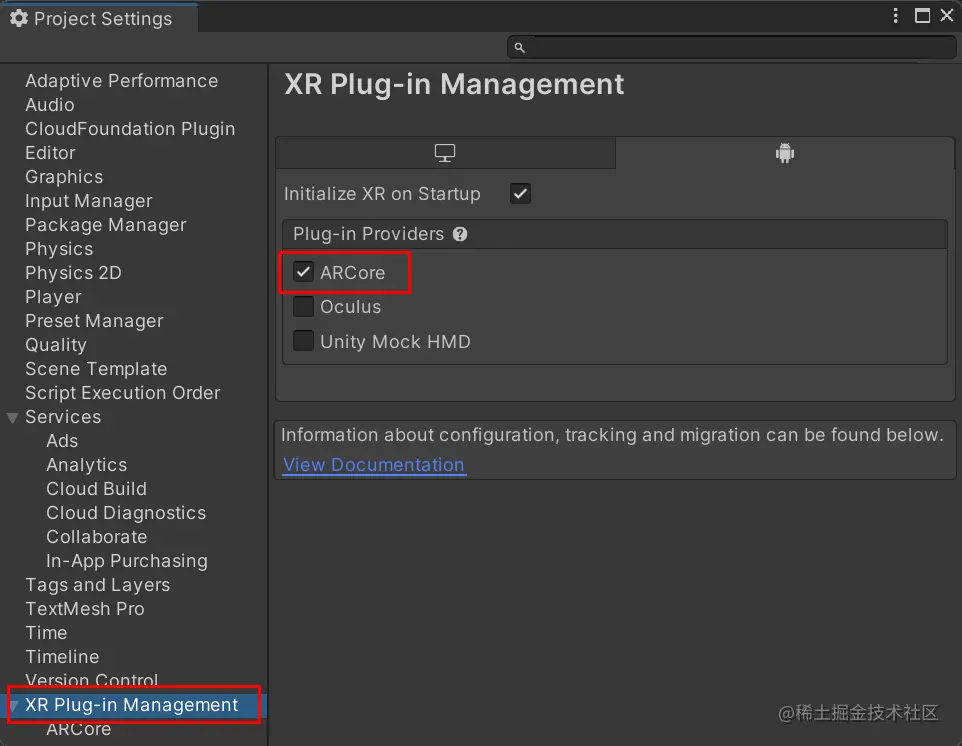962x746 pixels.
Task: Open Script Execution Order settings
Action: click(123, 393)
